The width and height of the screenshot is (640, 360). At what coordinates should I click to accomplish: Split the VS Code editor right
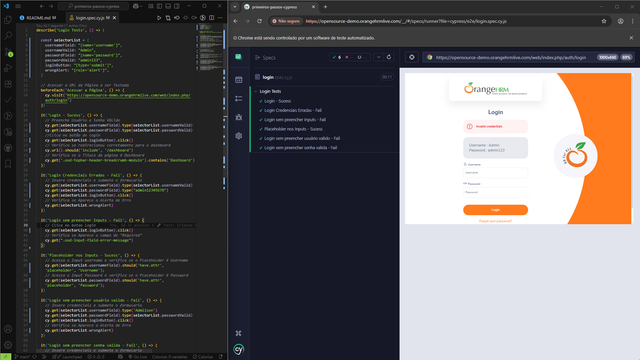tap(211, 18)
